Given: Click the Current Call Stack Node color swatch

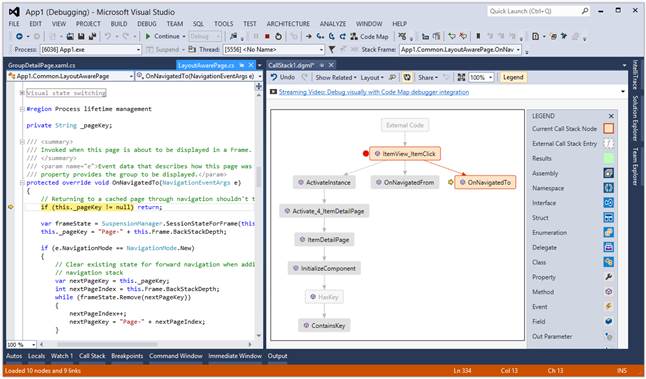Looking at the screenshot, I should coord(608,129).
